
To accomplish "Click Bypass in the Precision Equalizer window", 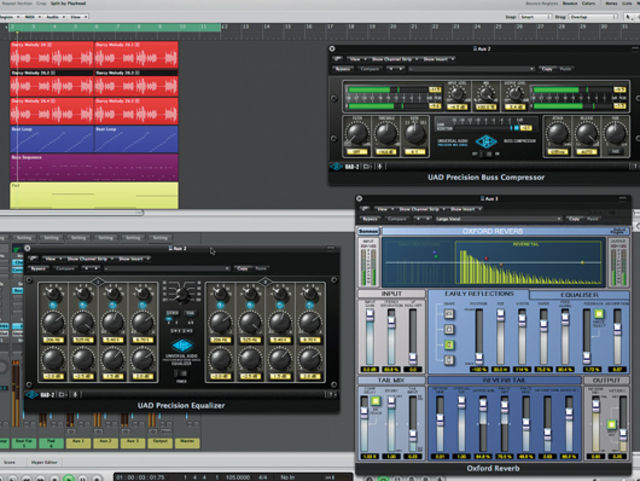I will click(x=38, y=269).
